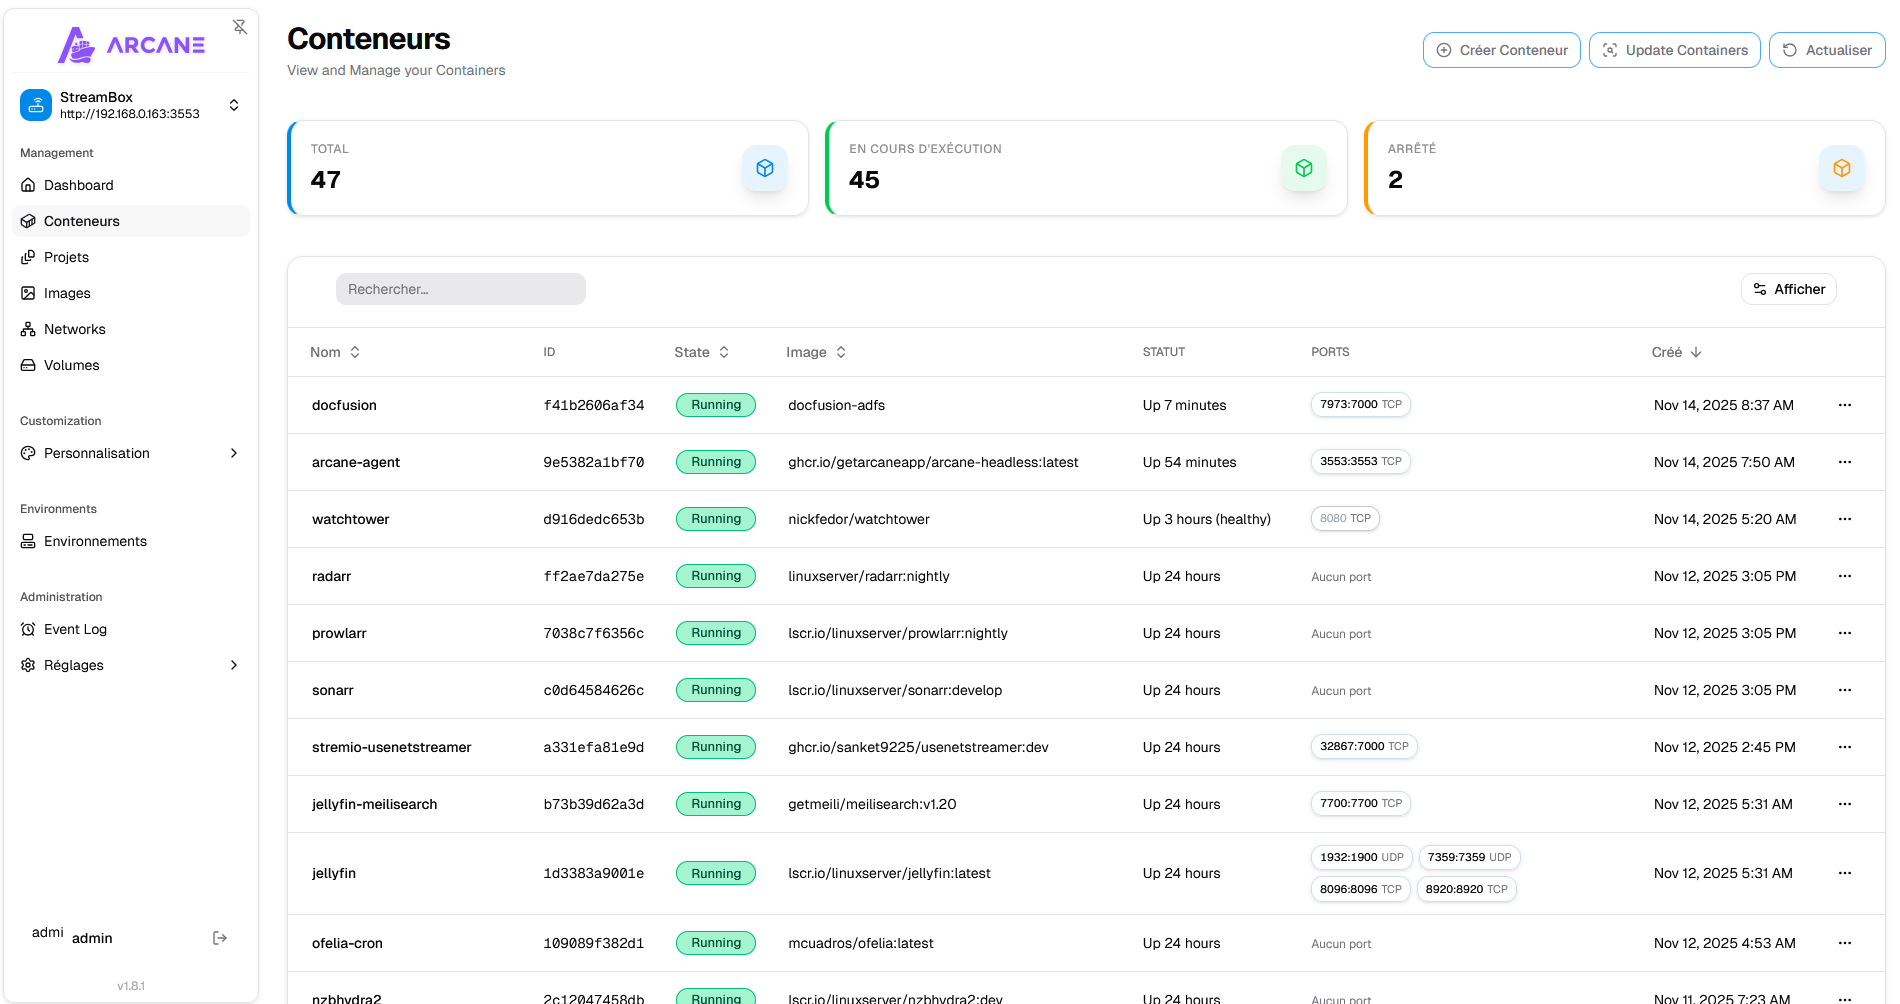
Task: Toggle sort direction on Créé column
Action: tap(1676, 352)
